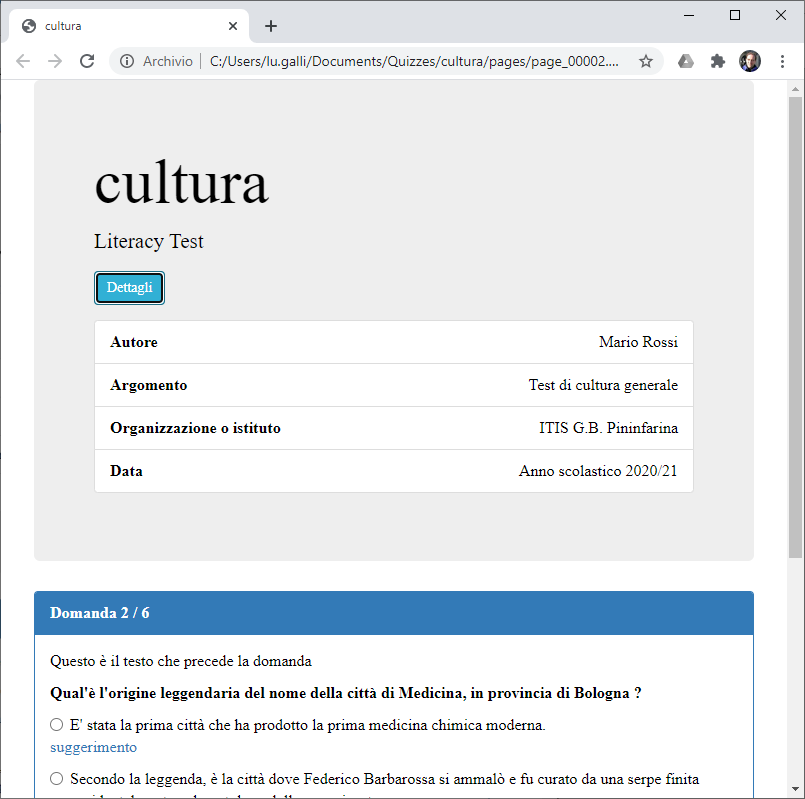
Task: Close the cultura tab
Action: coord(233,26)
